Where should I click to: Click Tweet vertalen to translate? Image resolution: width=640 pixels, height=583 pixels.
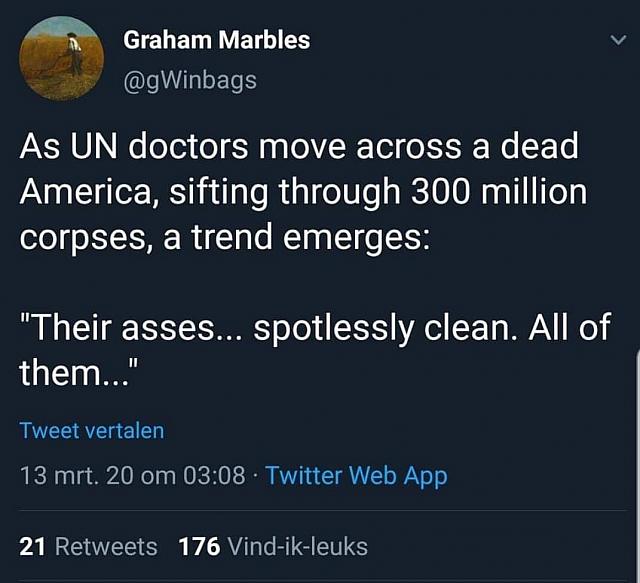point(92,430)
